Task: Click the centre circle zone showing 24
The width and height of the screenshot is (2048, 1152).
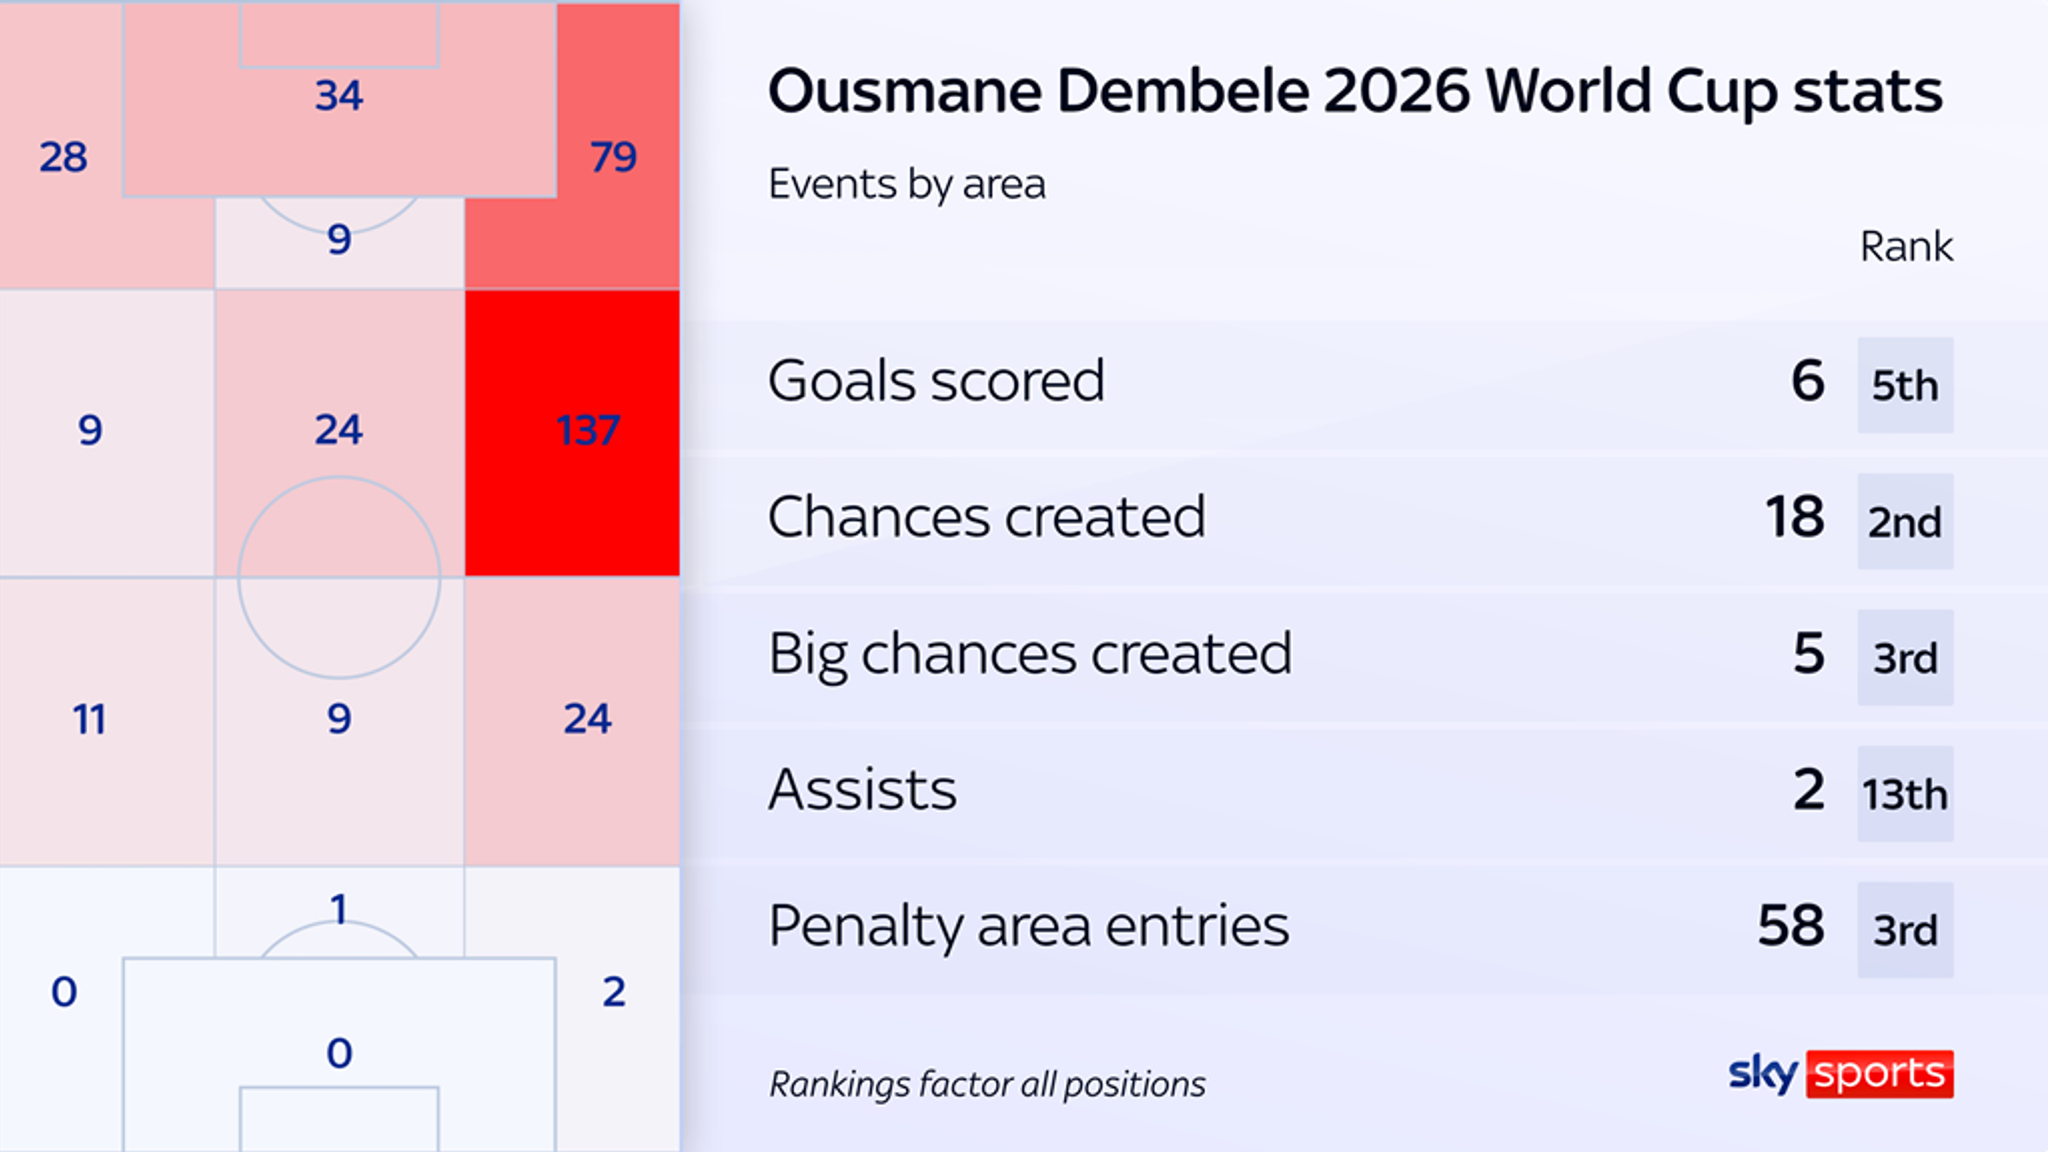Action: pos(339,431)
